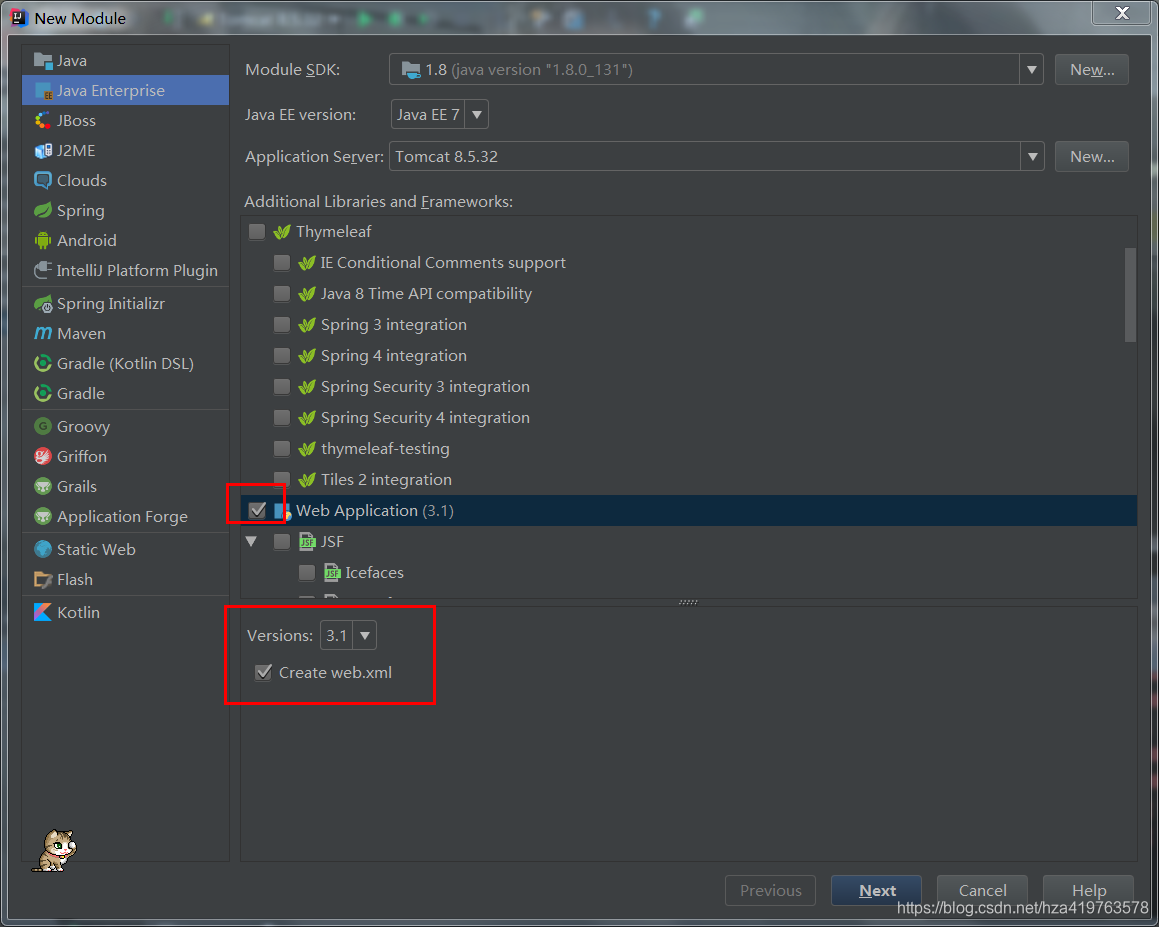Select the Web Application (3.1) row

pos(689,511)
